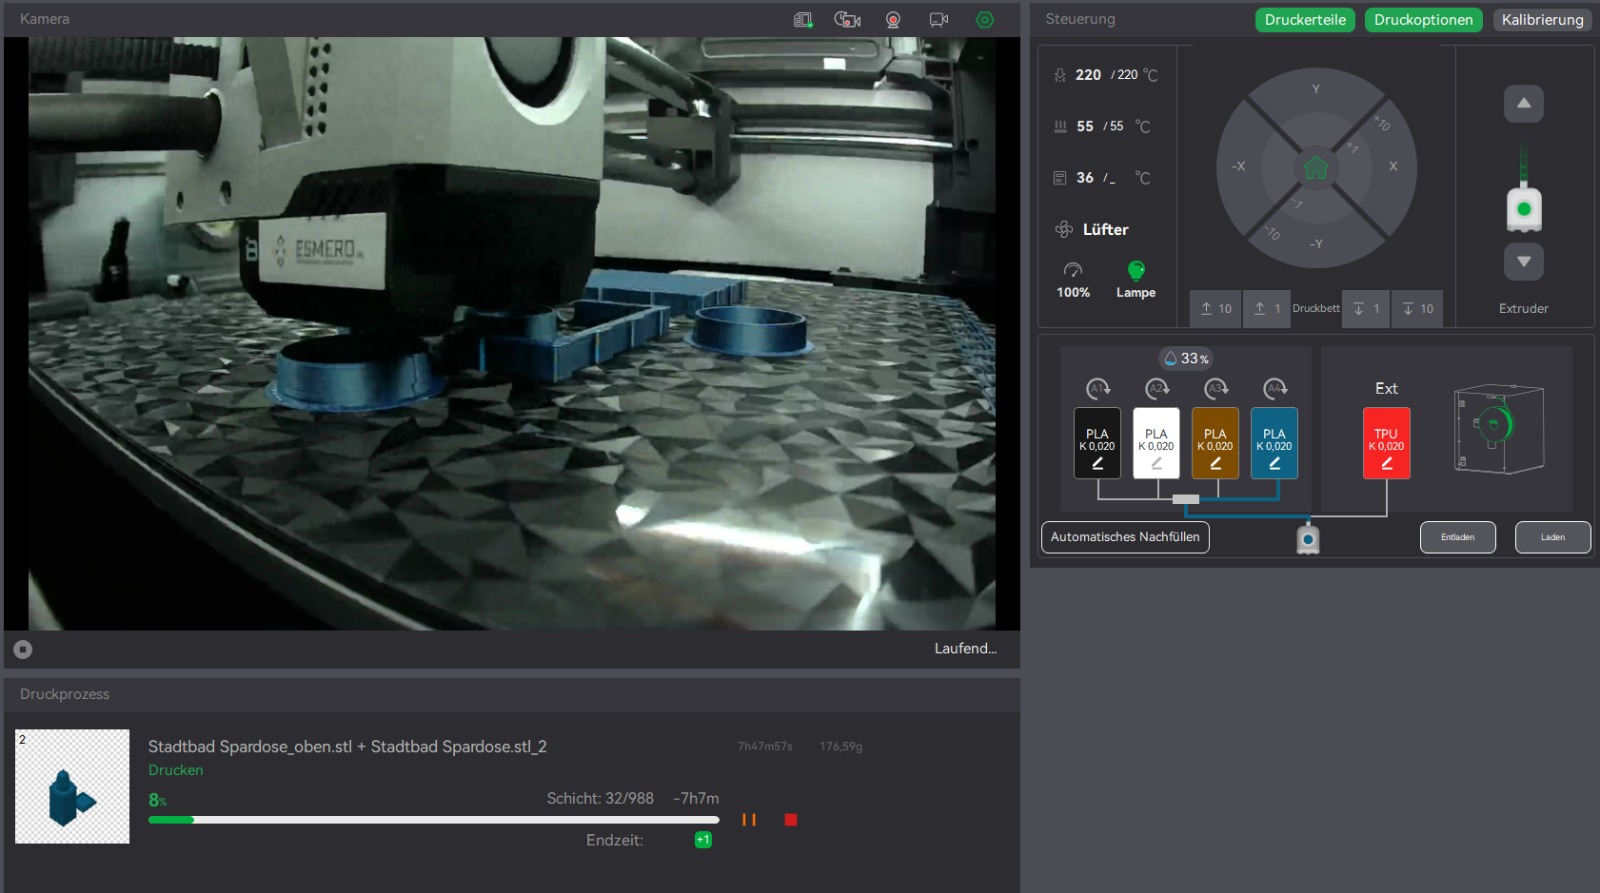
Task: Refresh AMS slot A1 filament reading
Action: 1097,388
